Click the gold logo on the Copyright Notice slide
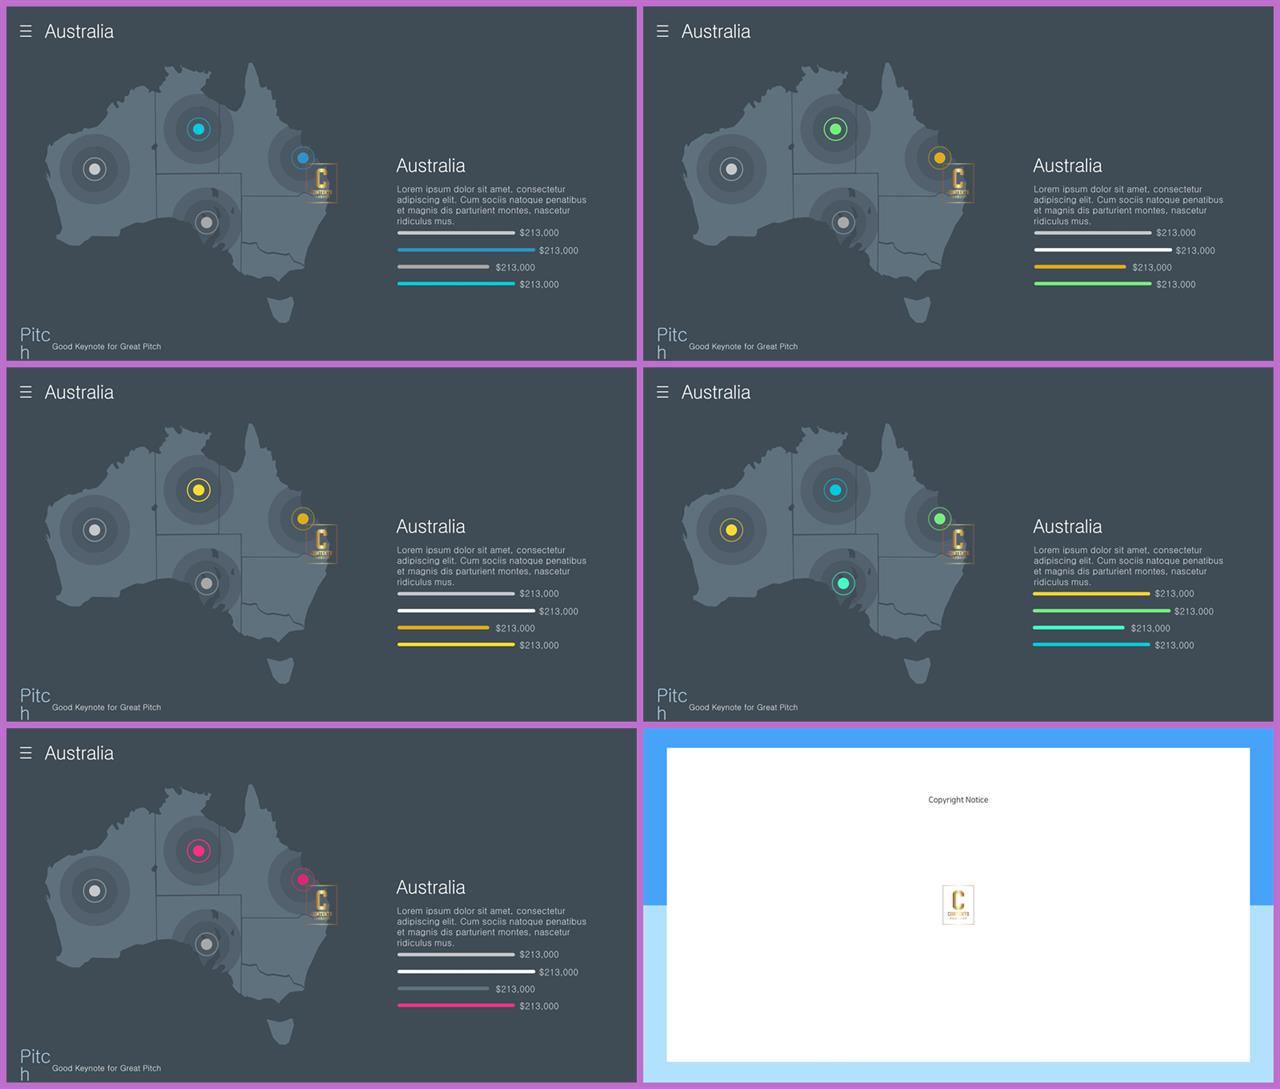This screenshot has height=1089, width=1280. (958, 905)
